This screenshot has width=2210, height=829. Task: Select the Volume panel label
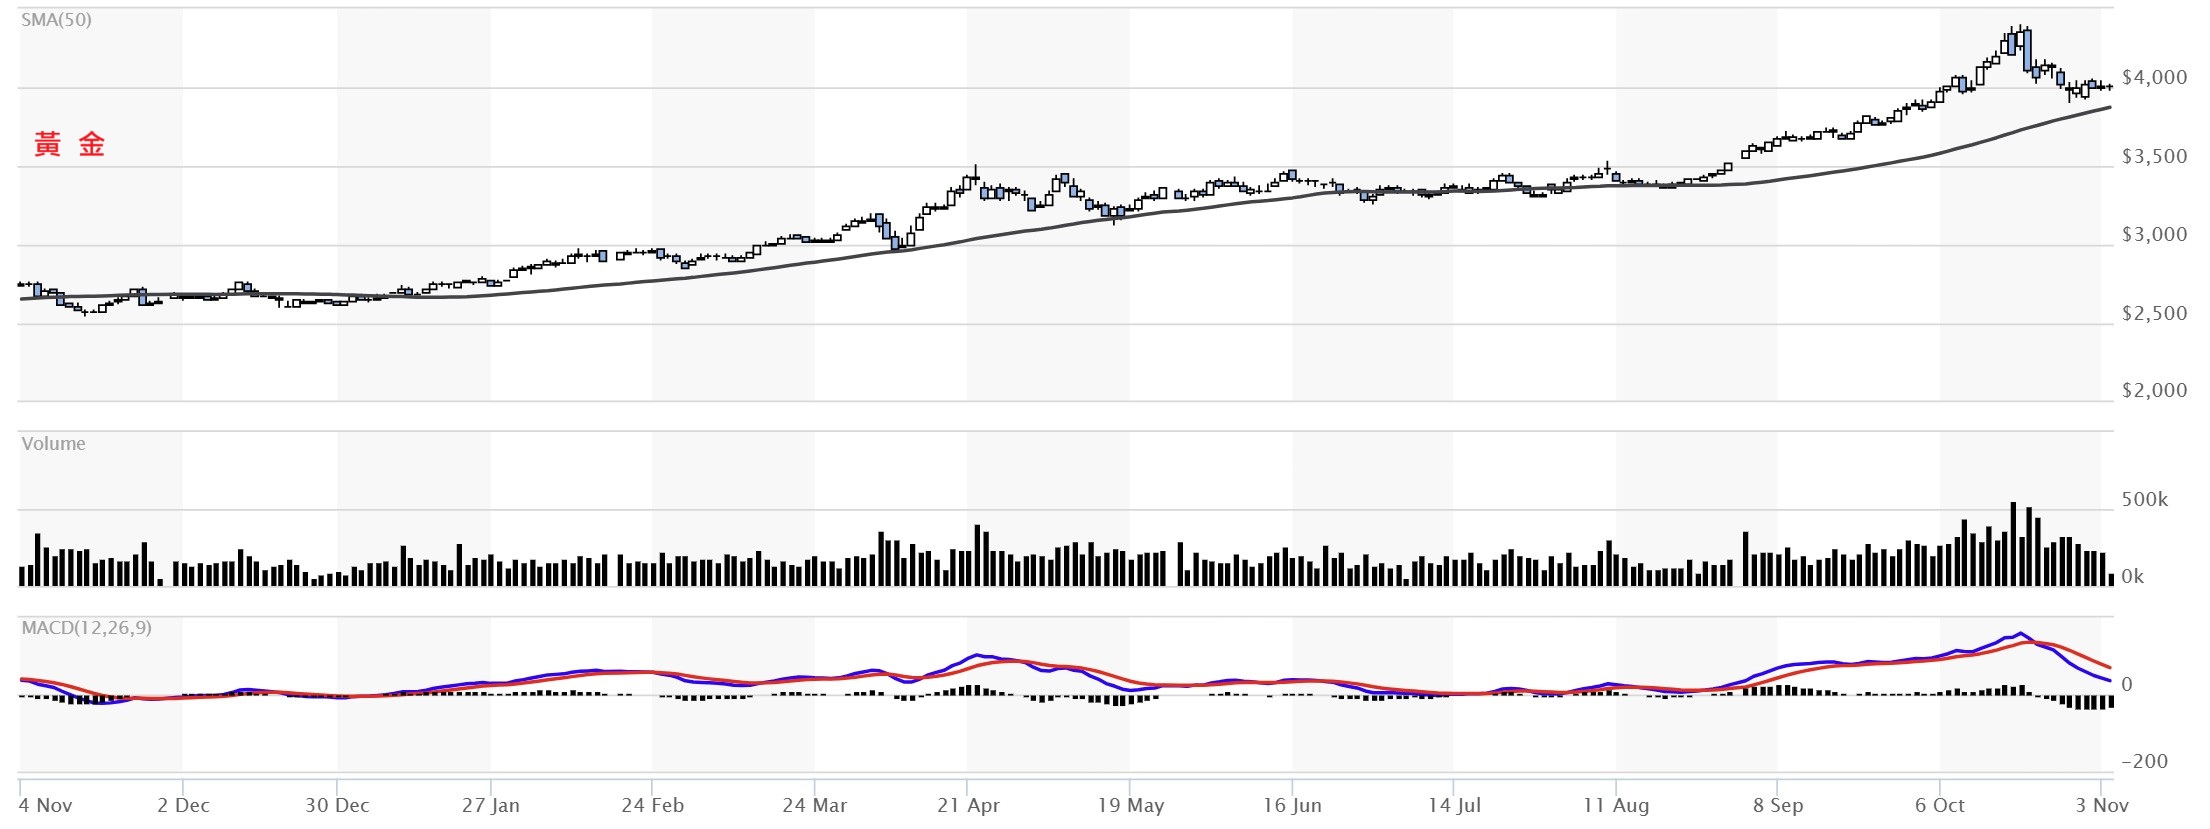(x=53, y=444)
